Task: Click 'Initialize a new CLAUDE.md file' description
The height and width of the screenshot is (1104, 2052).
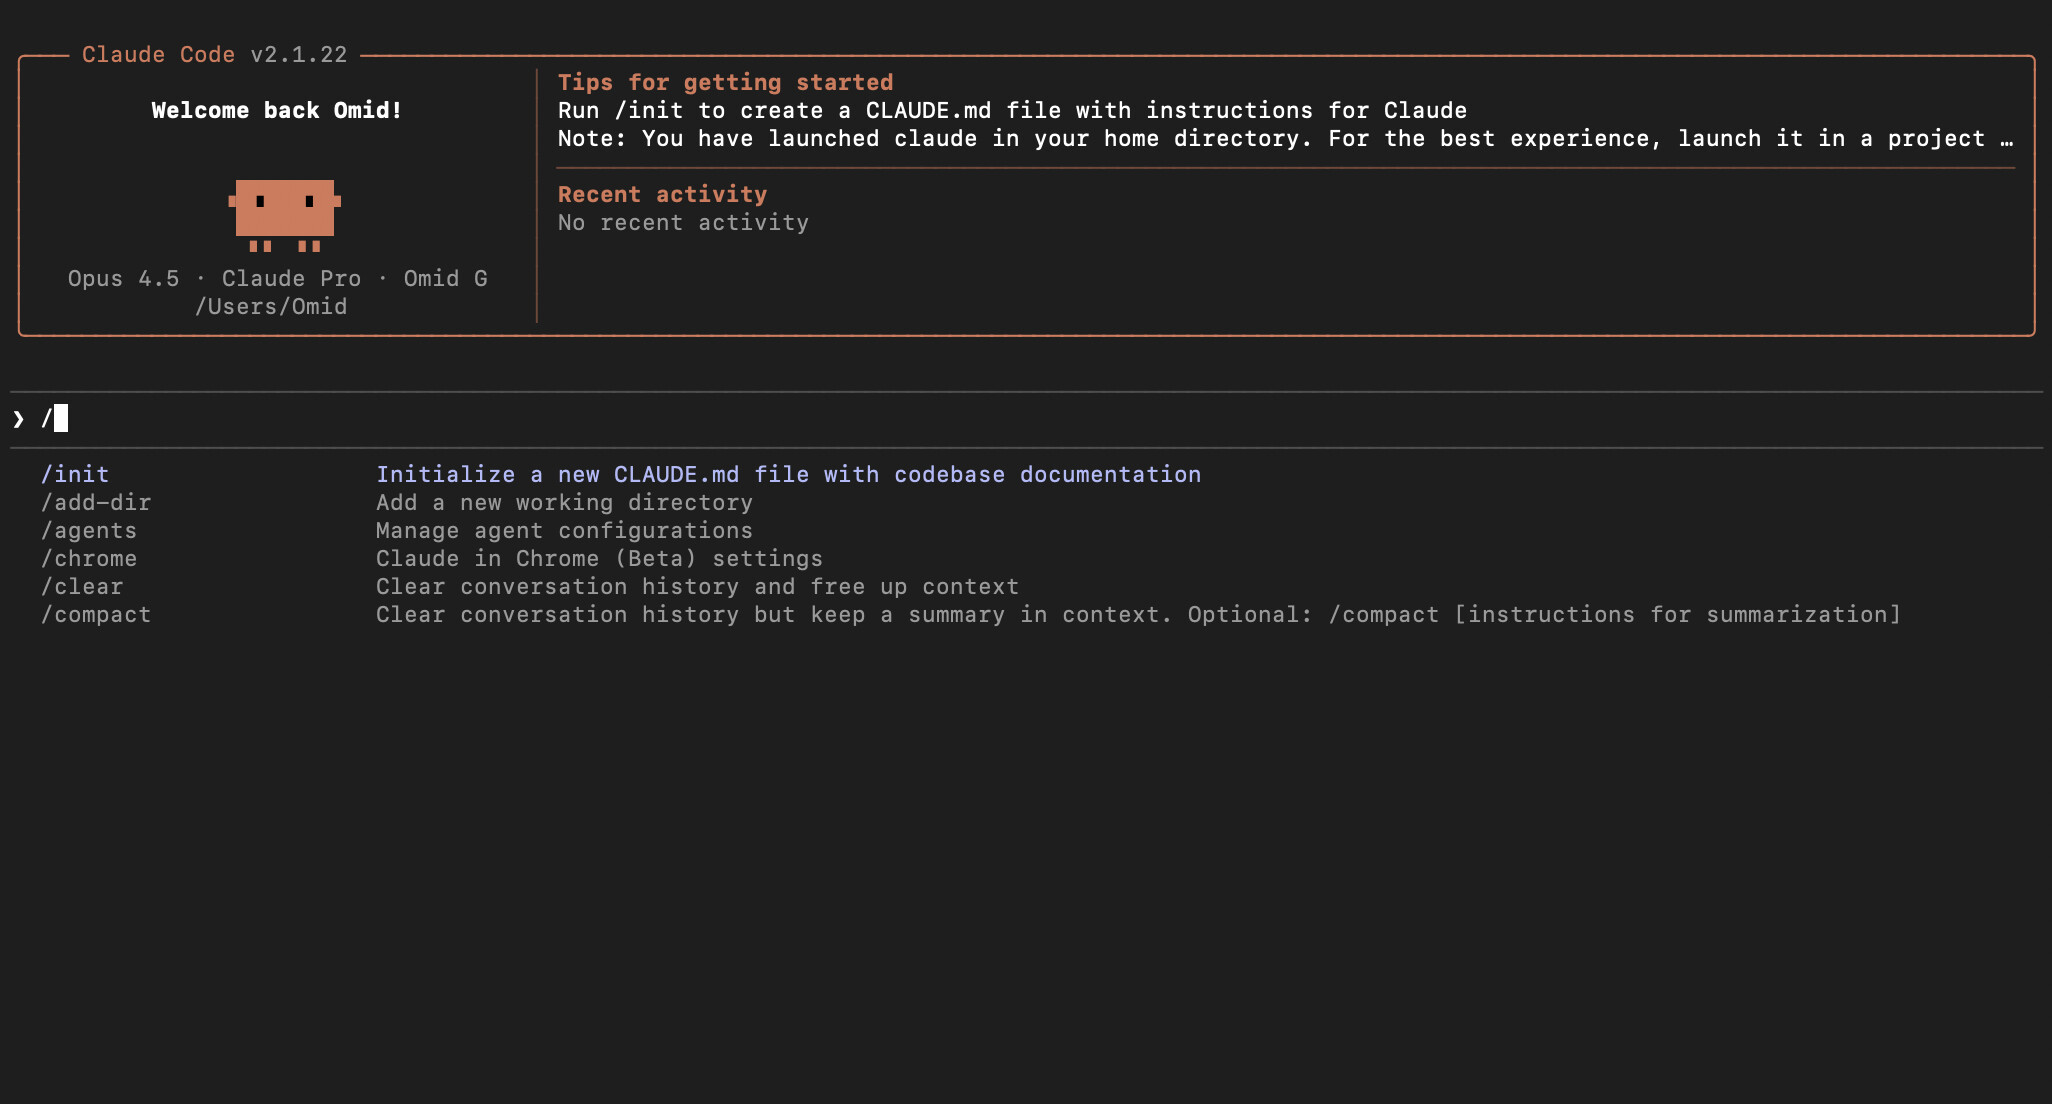Action: 788,474
